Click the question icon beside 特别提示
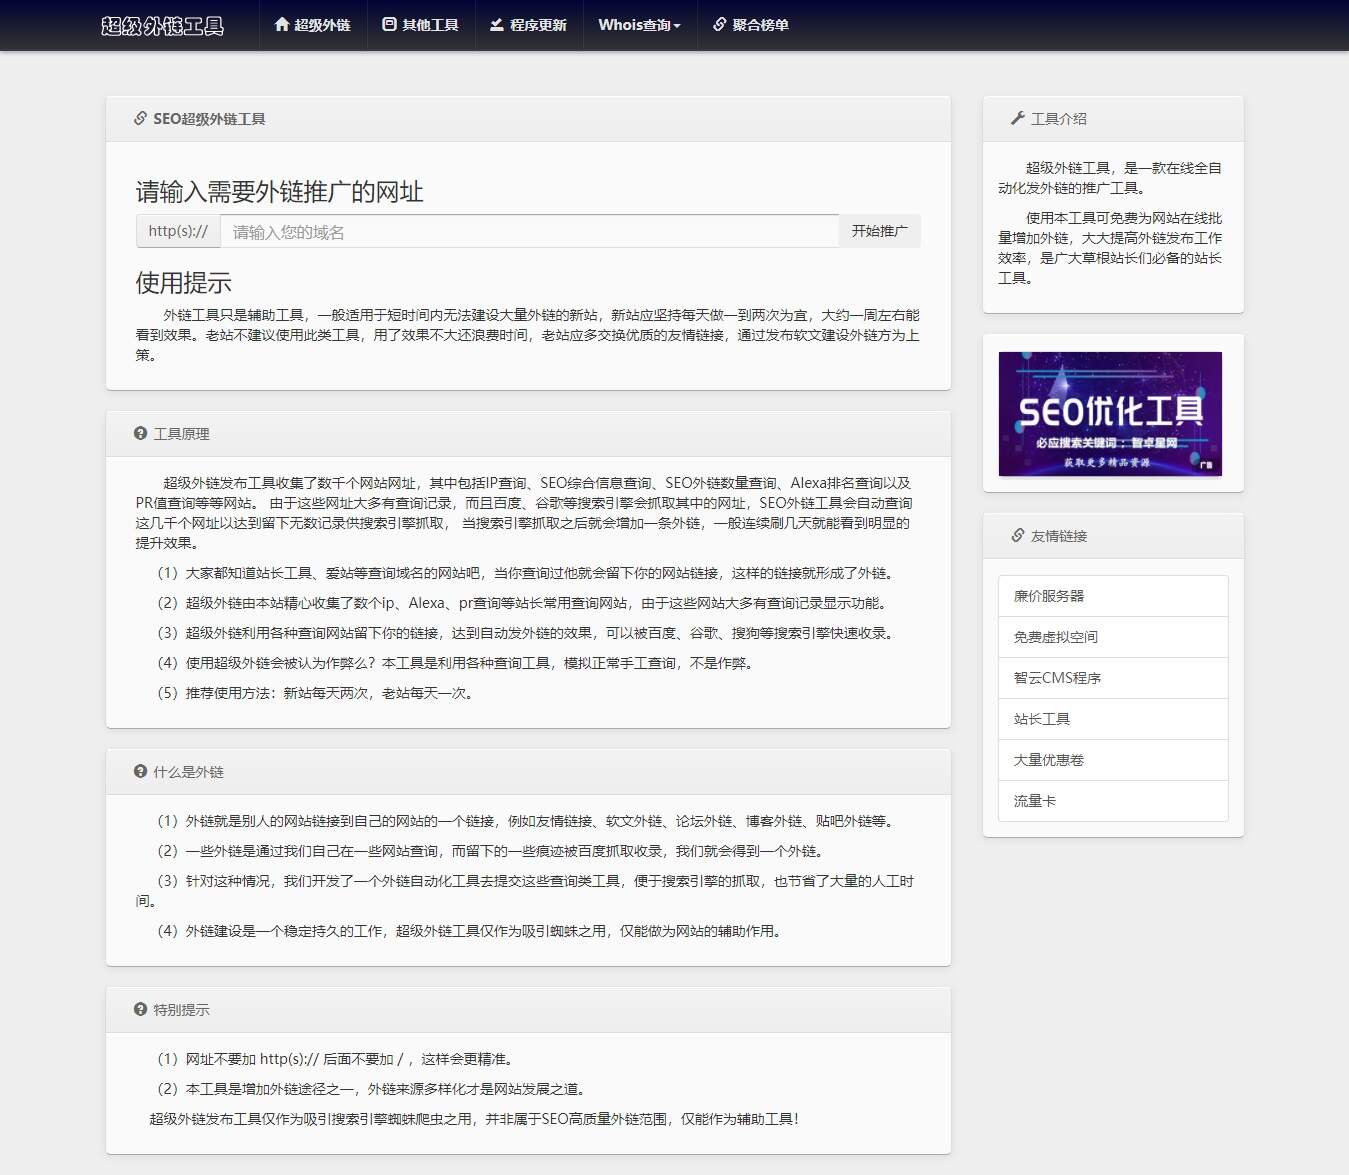Viewport: 1349px width, 1175px height. pos(139,1010)
